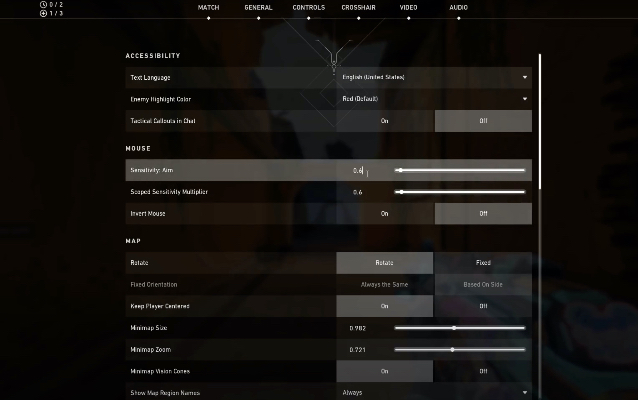Enable Minimap Vision Cones
This screenshot has height=400, width=638.
coord(385,371)
